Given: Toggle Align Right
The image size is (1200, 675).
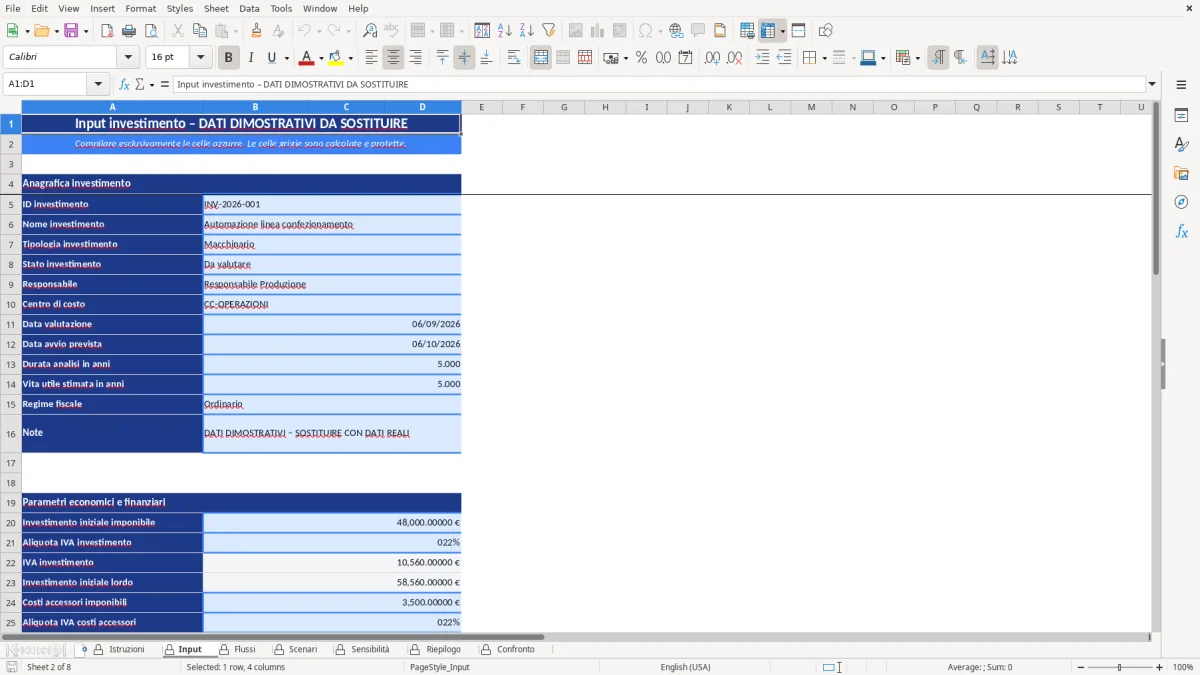Looking at the screenshot, I should coord(416,58).
